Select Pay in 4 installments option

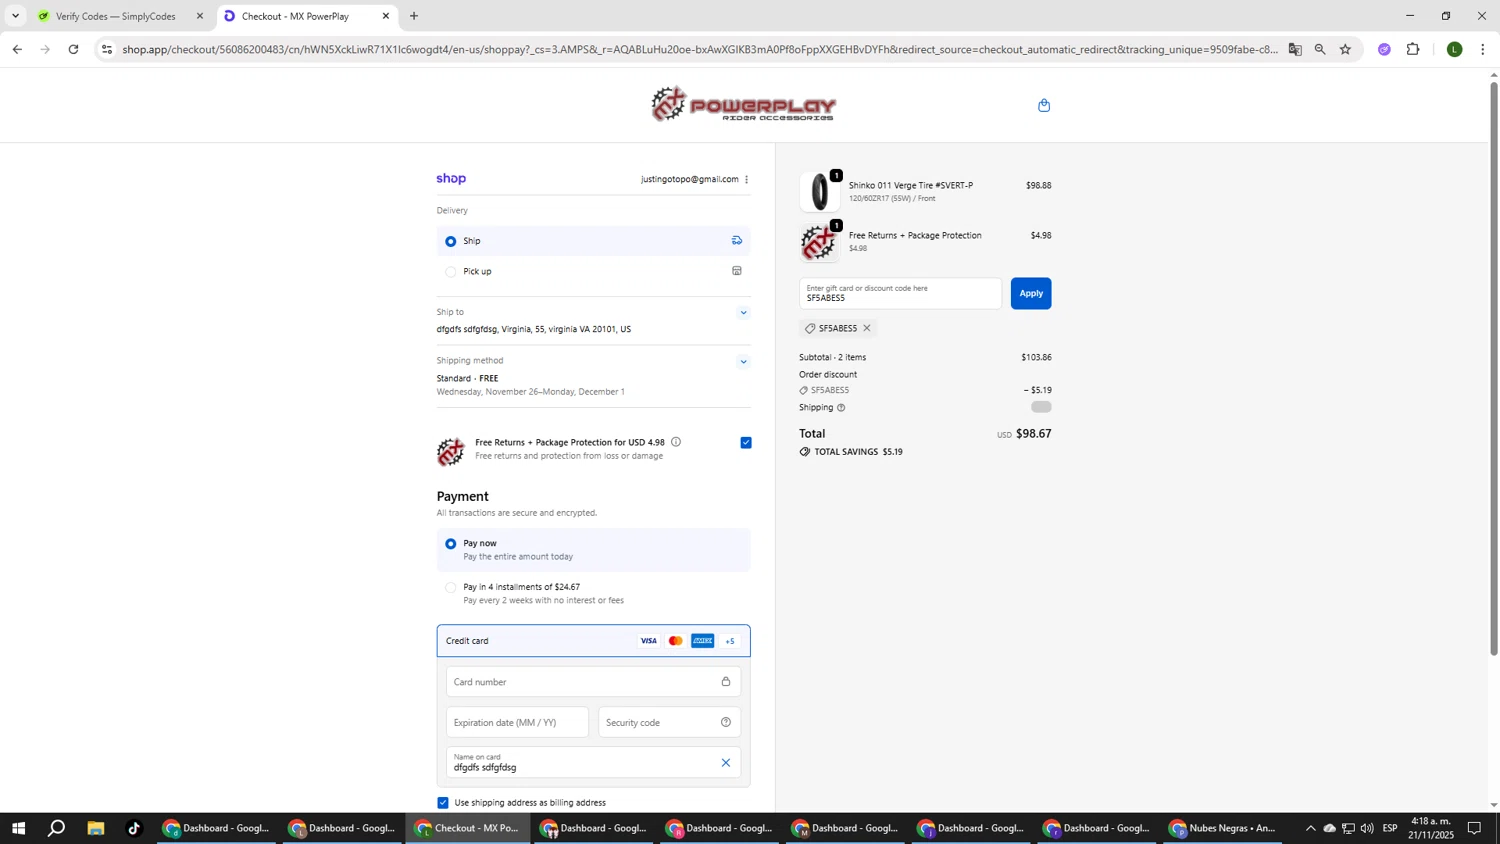click(x=451, y=588)
